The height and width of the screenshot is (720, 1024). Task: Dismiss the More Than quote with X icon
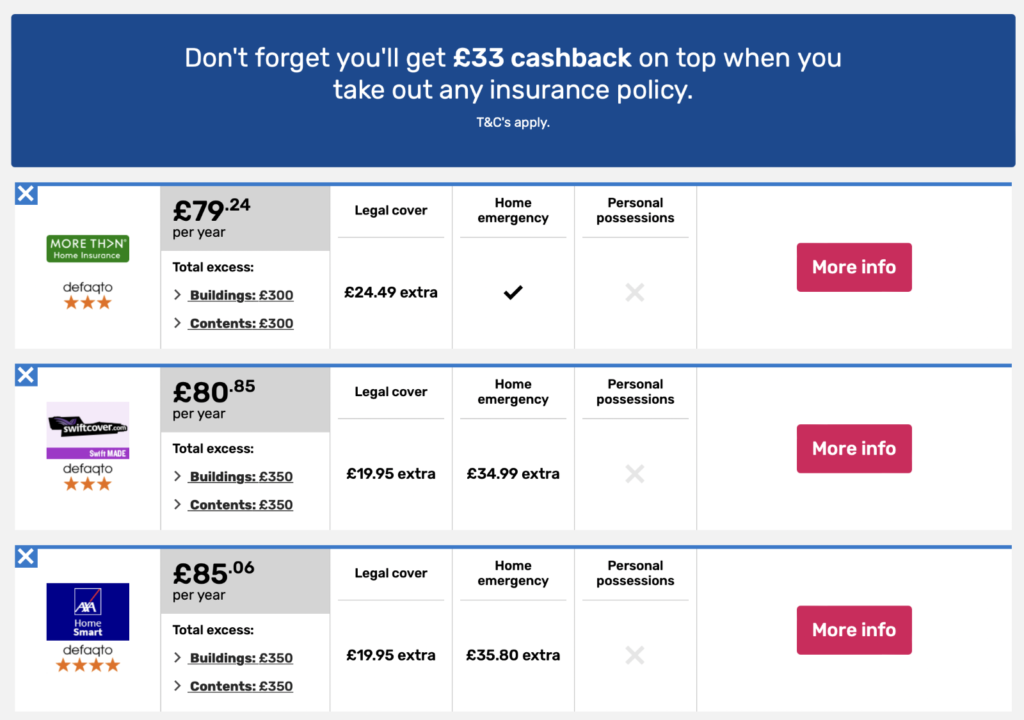pos(26,194)
